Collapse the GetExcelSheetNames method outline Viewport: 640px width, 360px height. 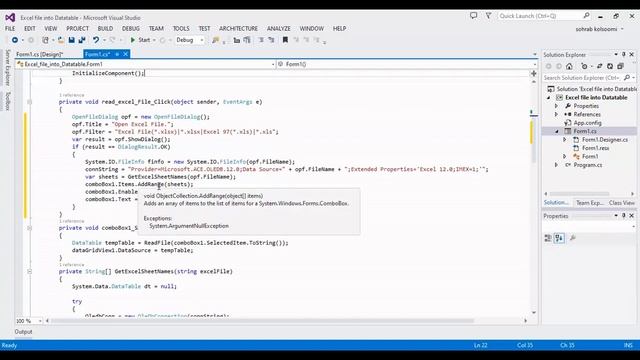pyautogui.click(x=29, y=271)
